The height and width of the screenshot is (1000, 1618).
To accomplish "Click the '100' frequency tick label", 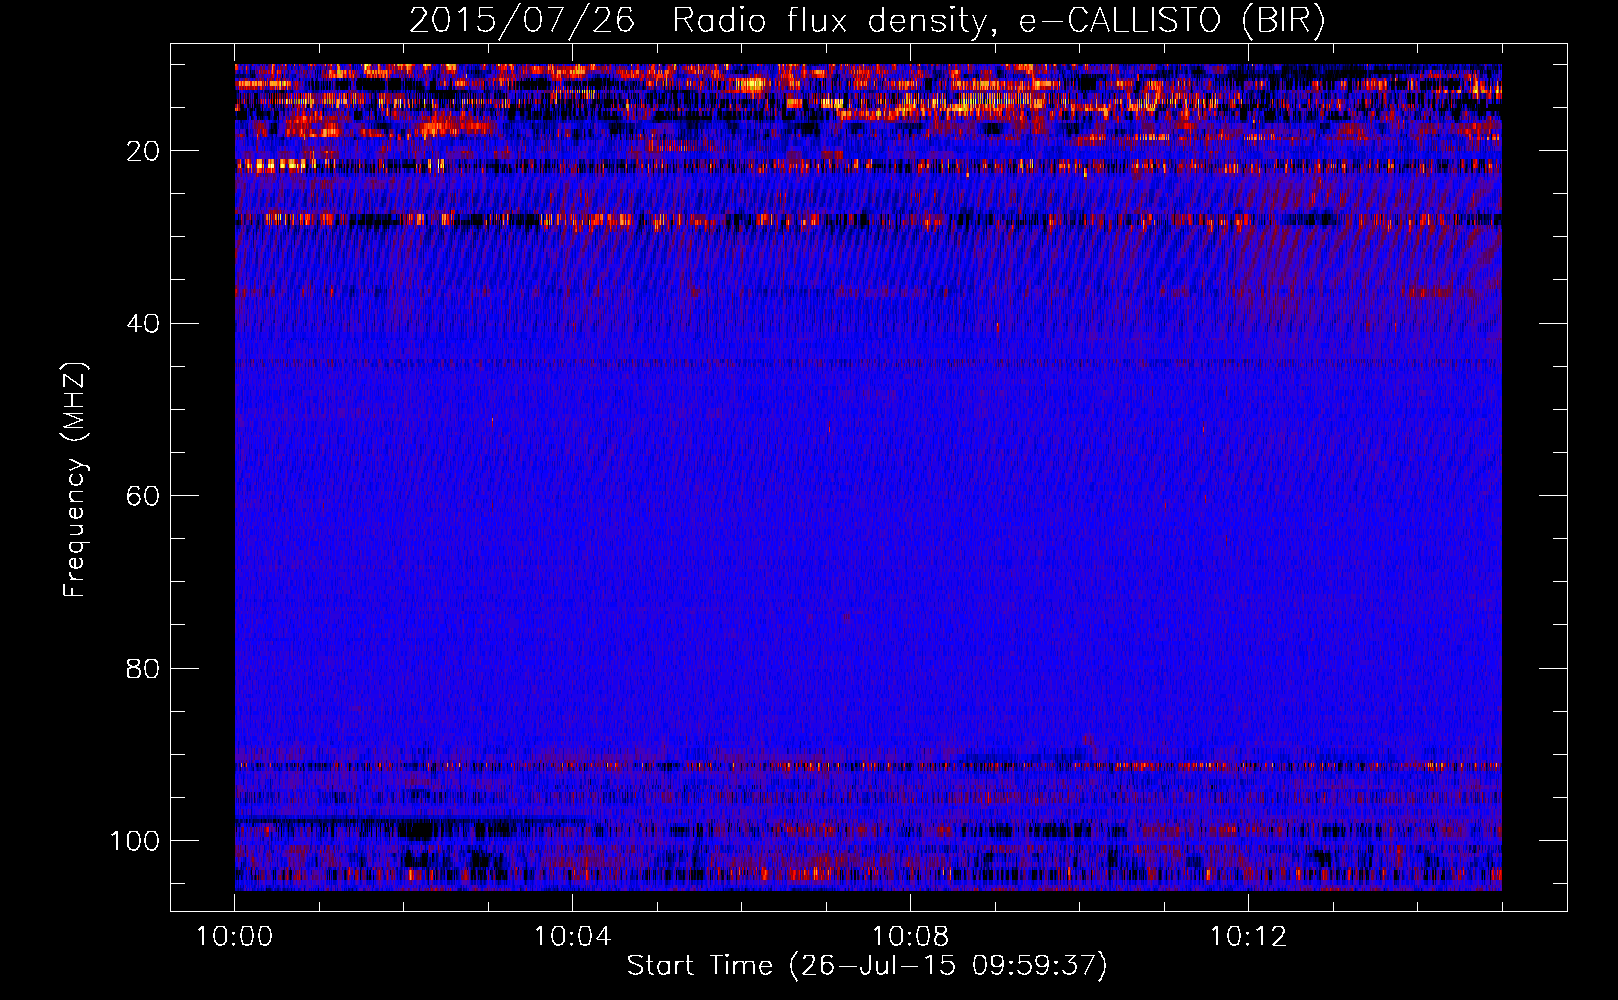I will pos(135,841).
